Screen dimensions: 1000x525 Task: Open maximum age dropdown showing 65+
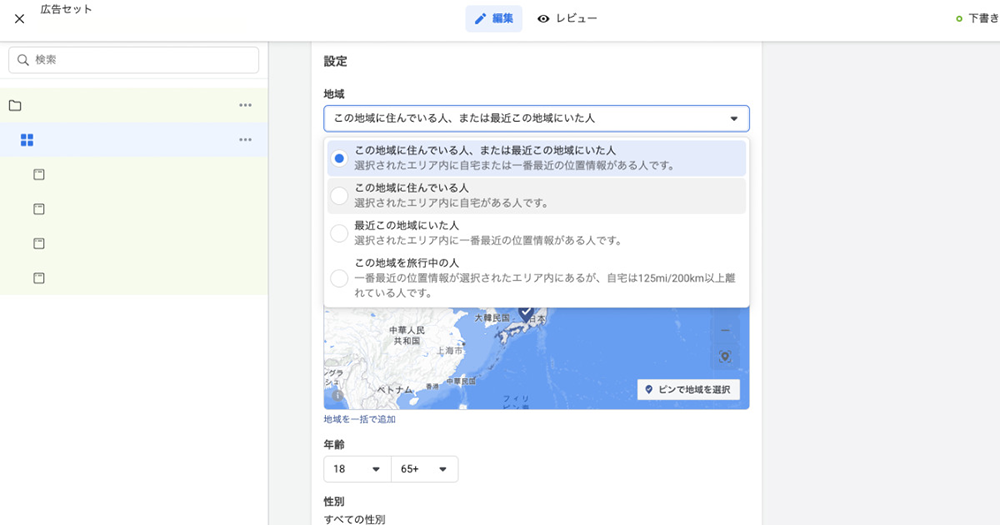click(x=425, y=469)
